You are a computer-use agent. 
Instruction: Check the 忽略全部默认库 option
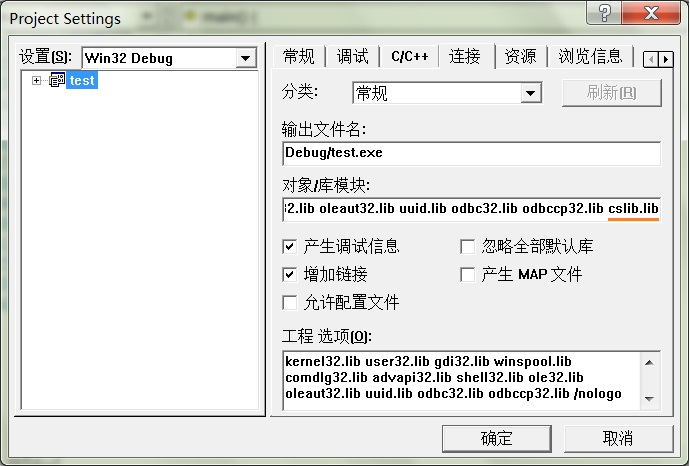pos(467,246)
